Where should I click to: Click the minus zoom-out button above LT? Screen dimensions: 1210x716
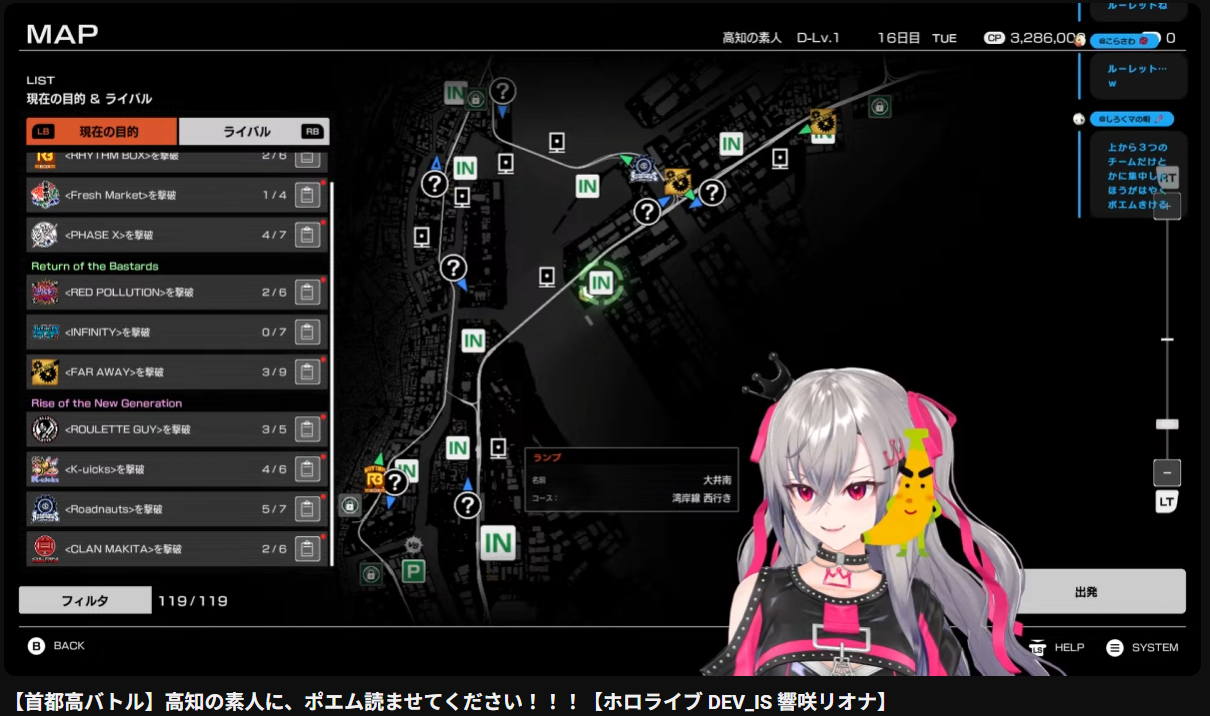click(1166, 472)
